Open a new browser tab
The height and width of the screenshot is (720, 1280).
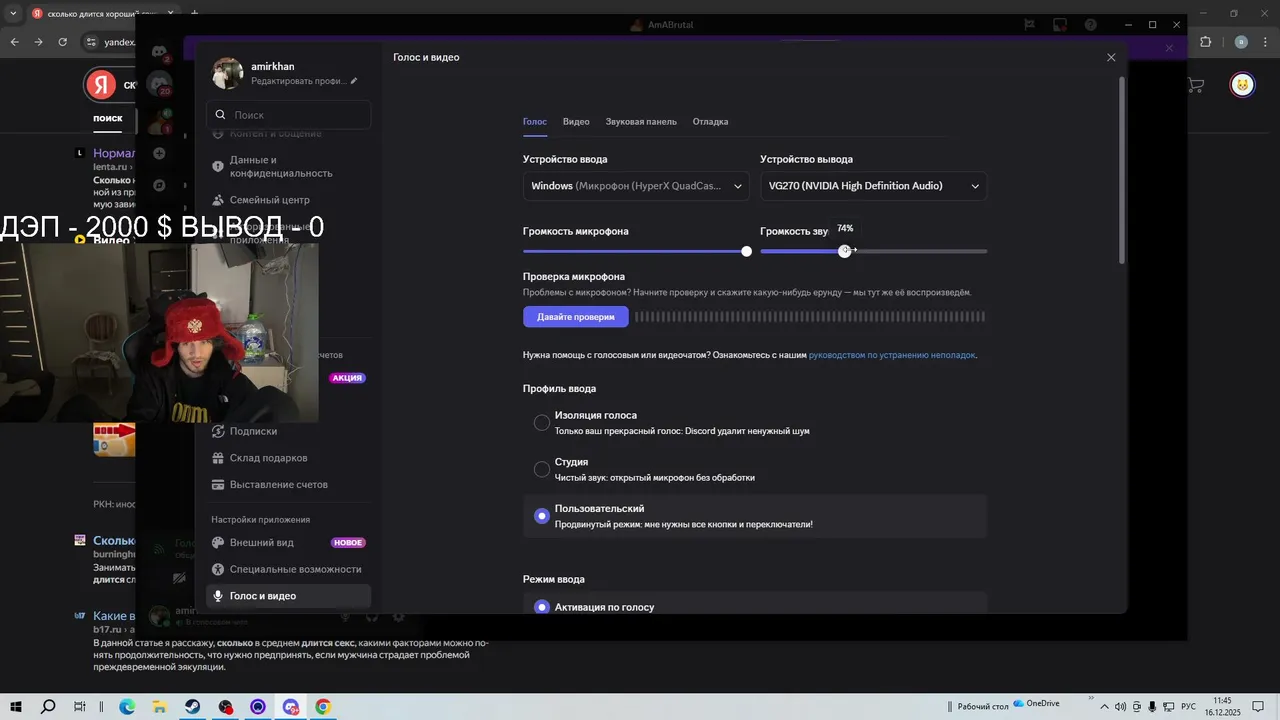(194, 14)
